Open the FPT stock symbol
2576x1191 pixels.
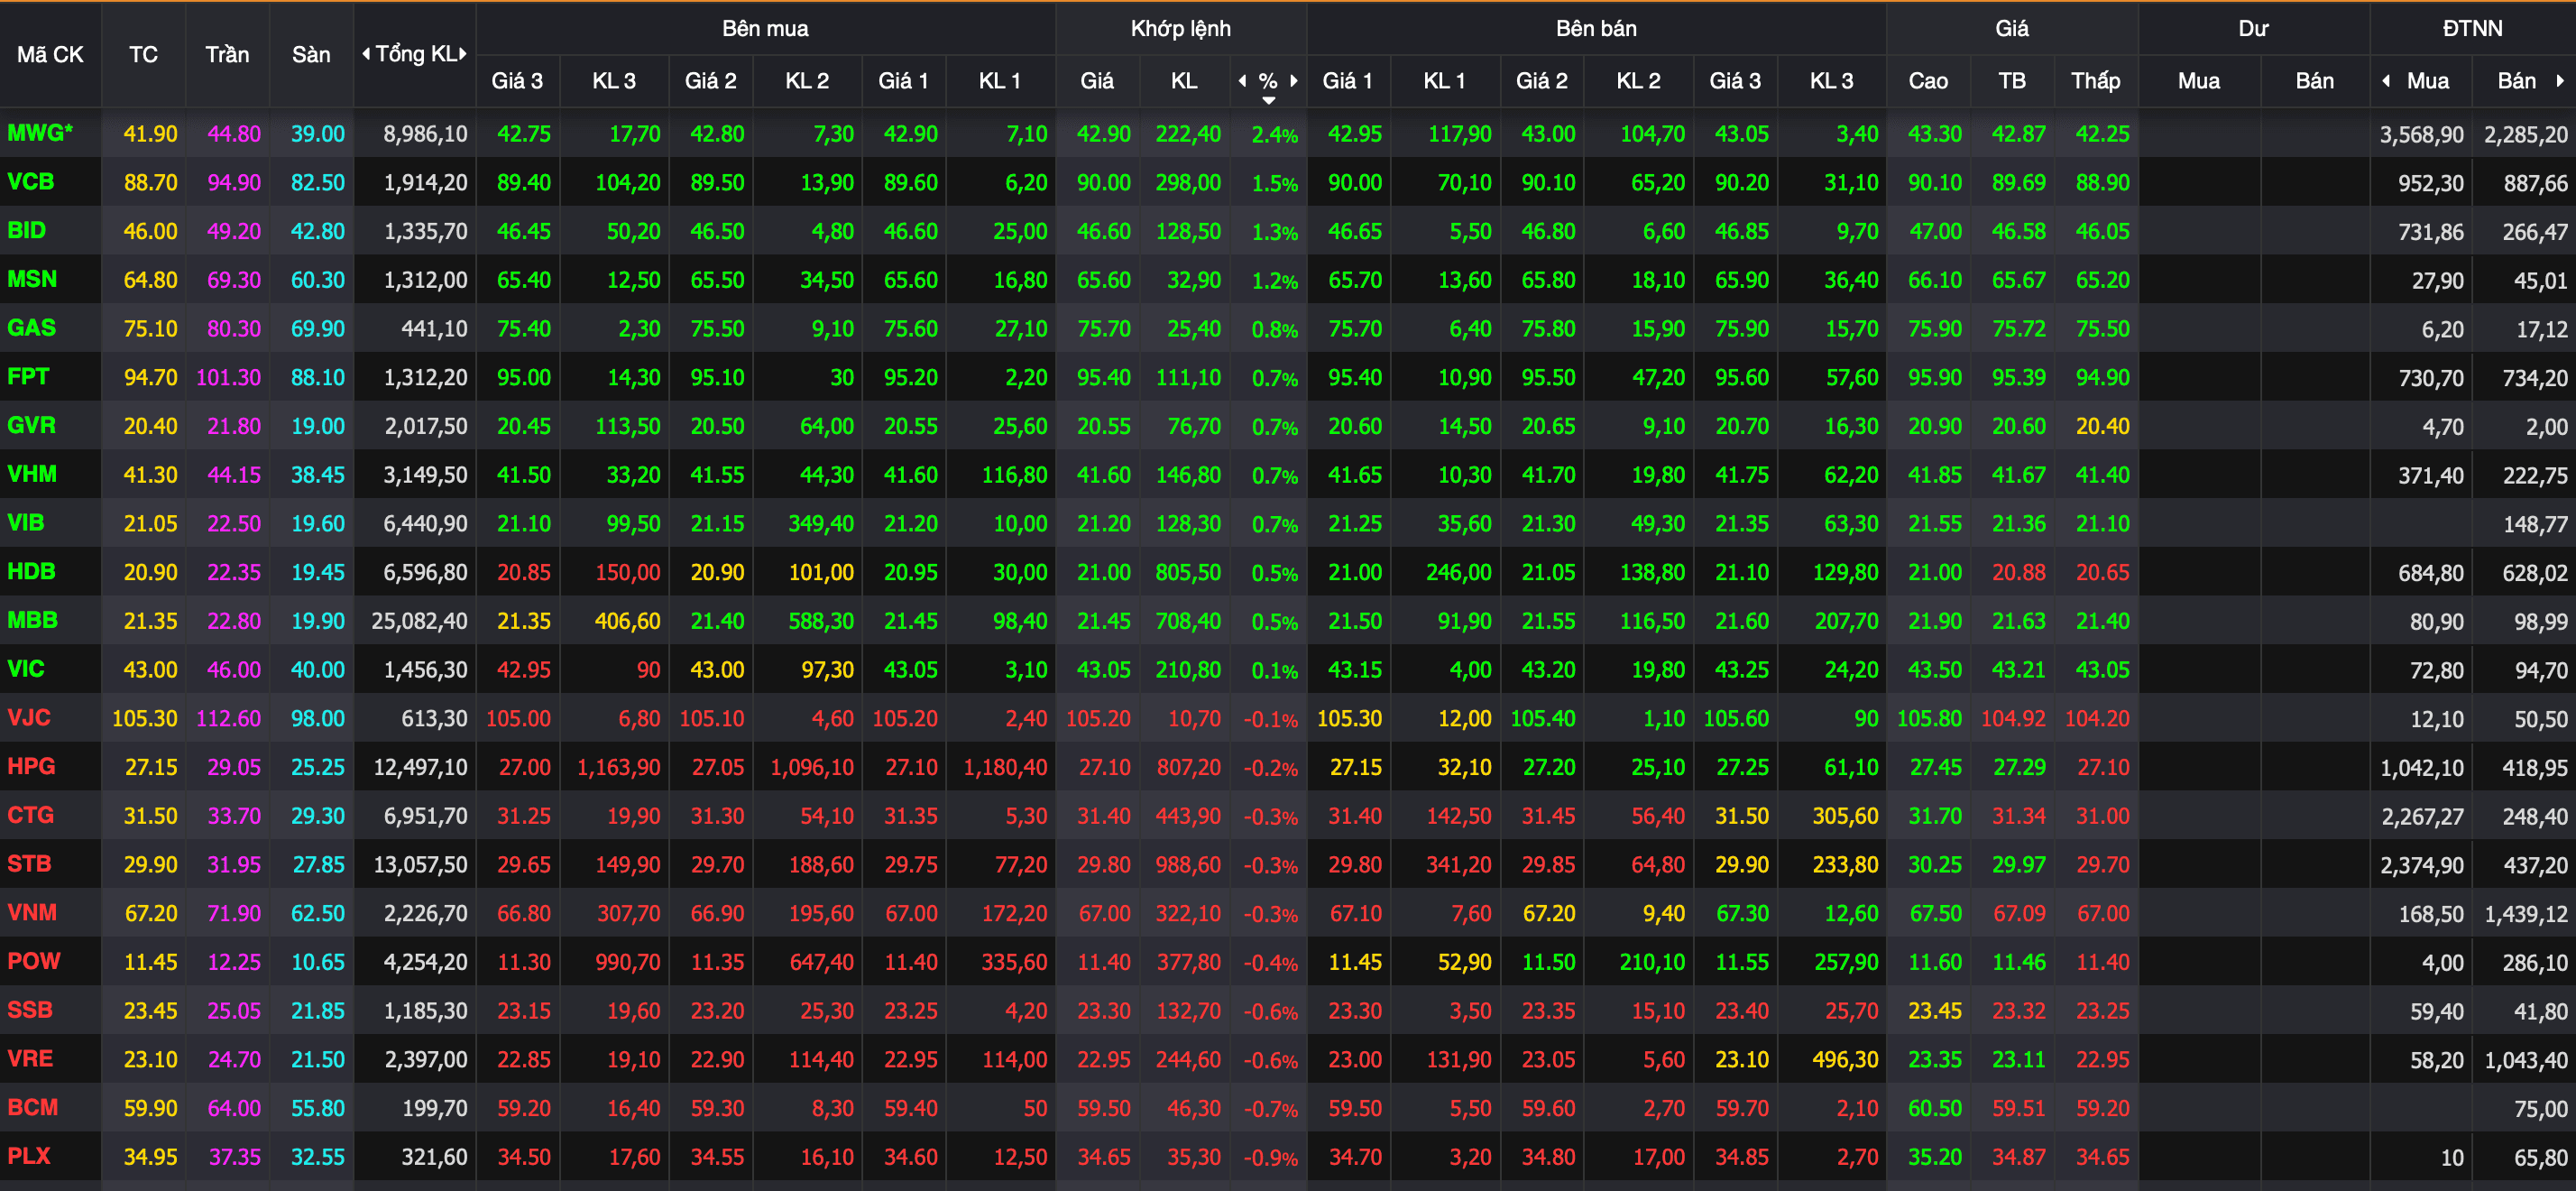point(28,377)
